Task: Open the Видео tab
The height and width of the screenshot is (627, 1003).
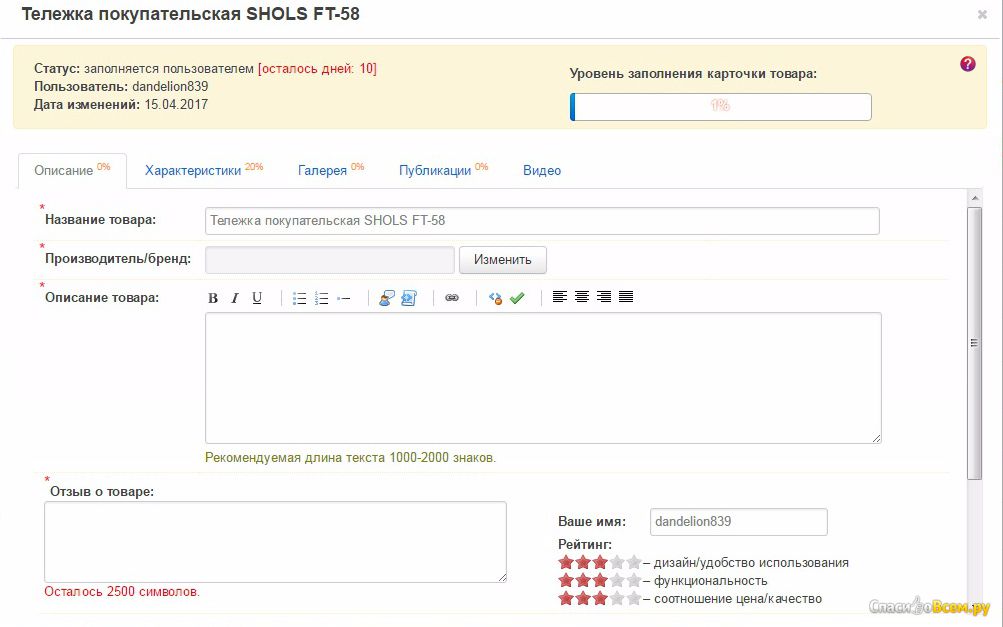Action: point(542,170)
